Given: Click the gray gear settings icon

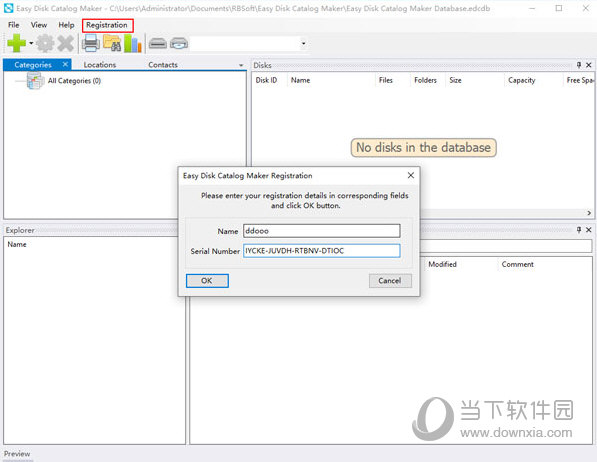Looking at the screenshot, I should 45,43.
